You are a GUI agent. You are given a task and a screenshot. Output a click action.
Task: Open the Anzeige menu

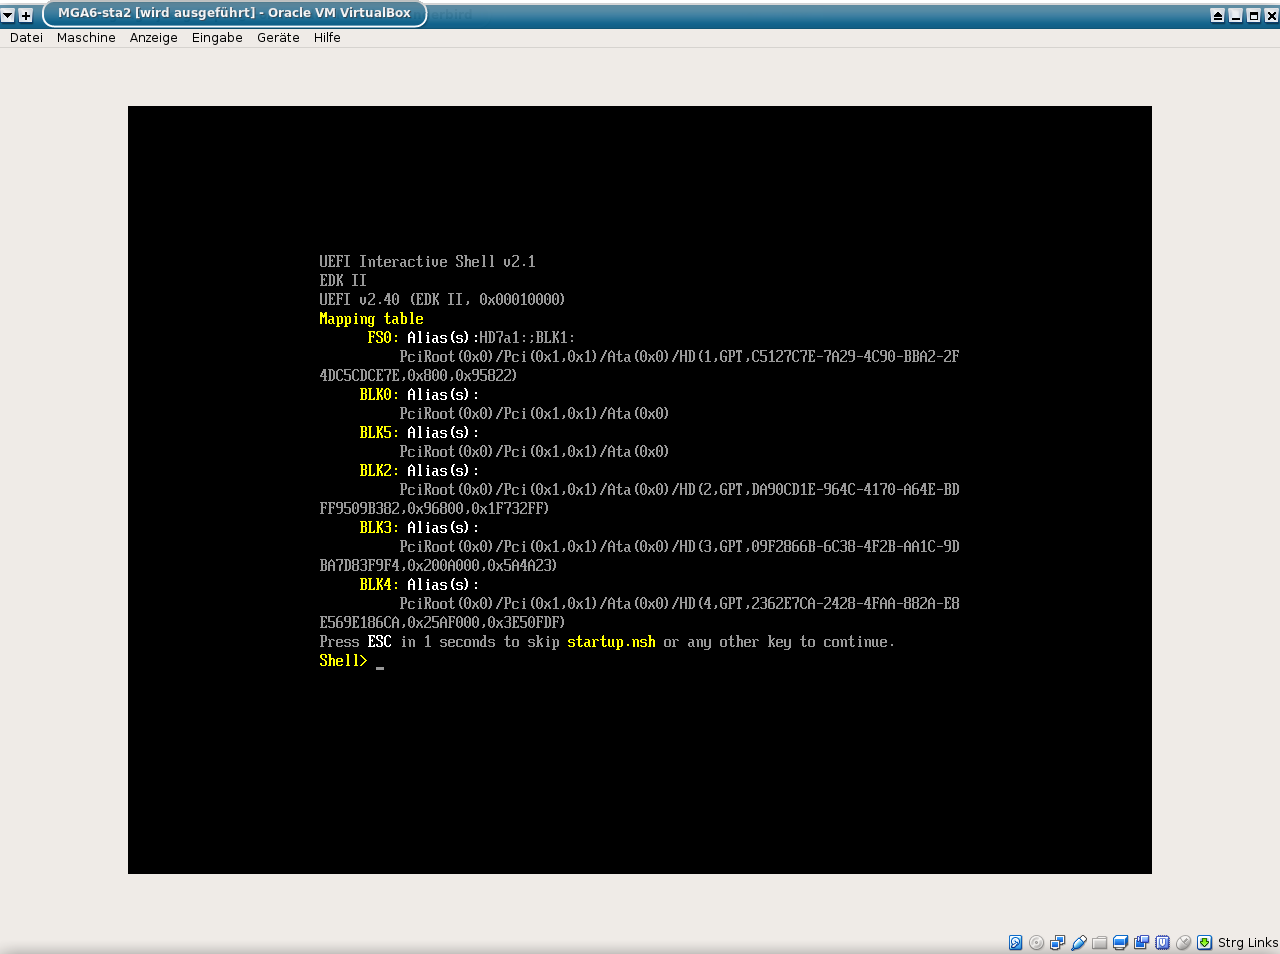click(x=153, y=38)
